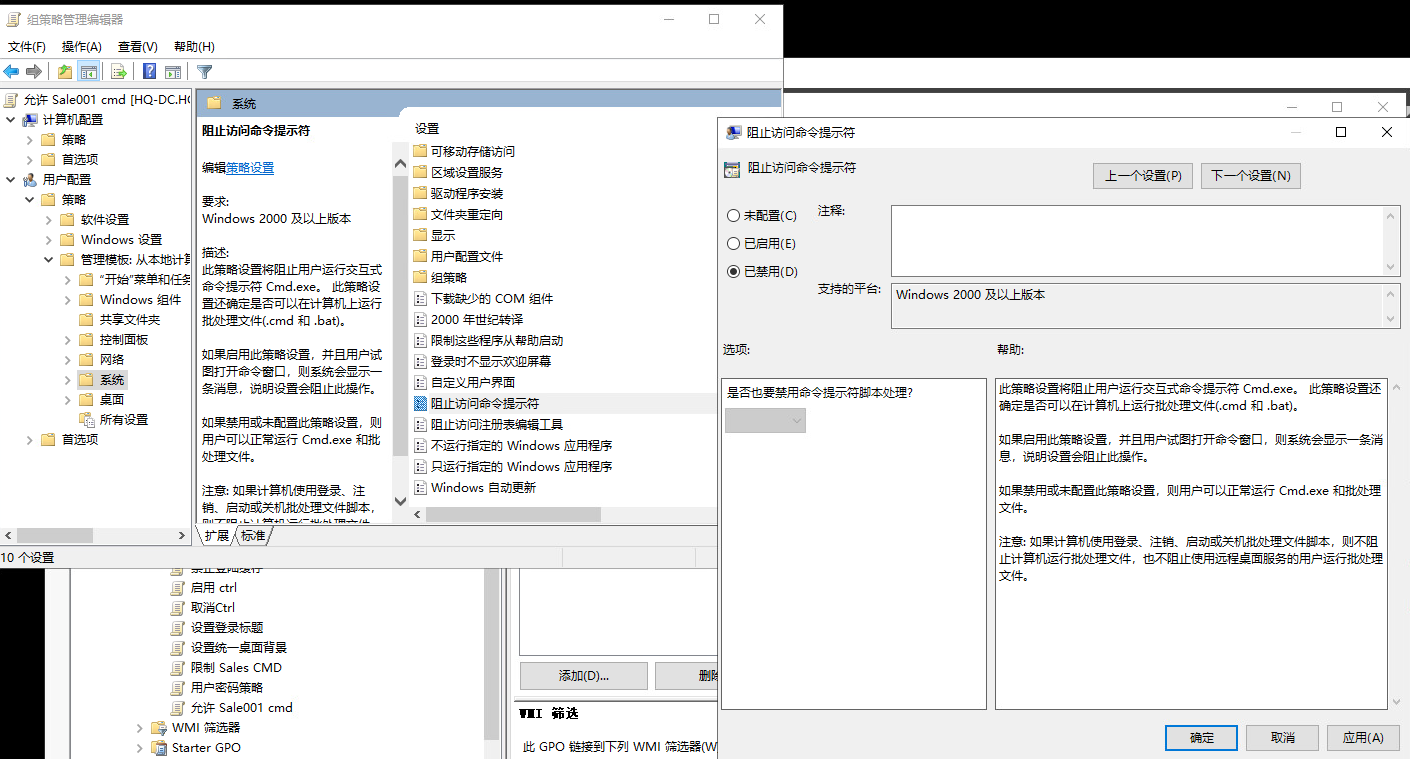This screenshot has width=1410, height=759.
Task: Click the blue Back arrow in toolbar
Action: [x=12, y=71]
